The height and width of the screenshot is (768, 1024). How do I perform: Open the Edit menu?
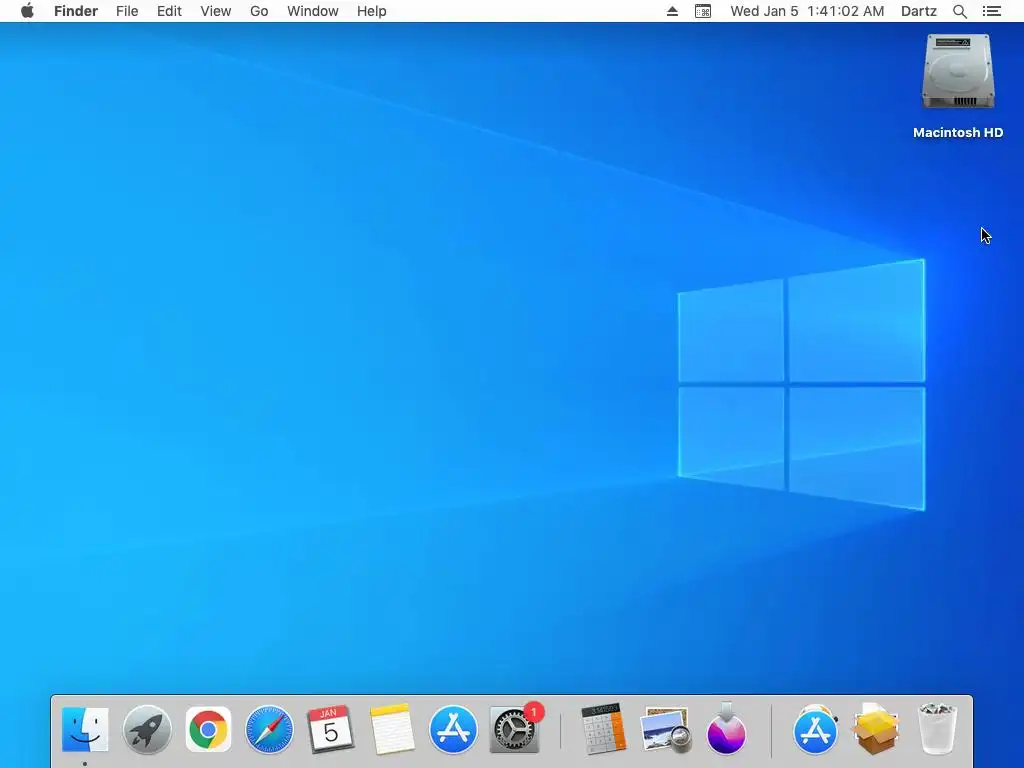[x=169, y=11]
